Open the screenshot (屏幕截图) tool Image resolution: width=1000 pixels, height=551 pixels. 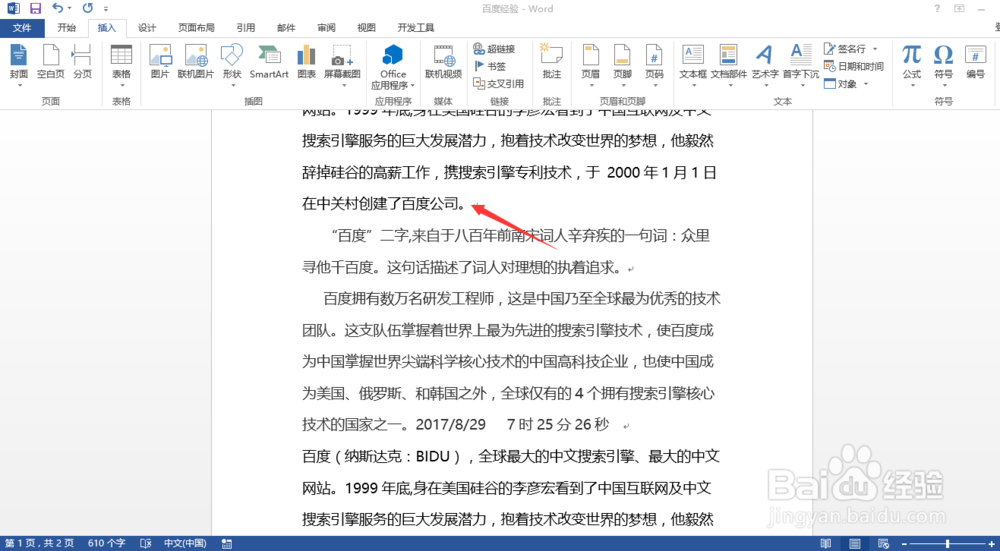342,62
